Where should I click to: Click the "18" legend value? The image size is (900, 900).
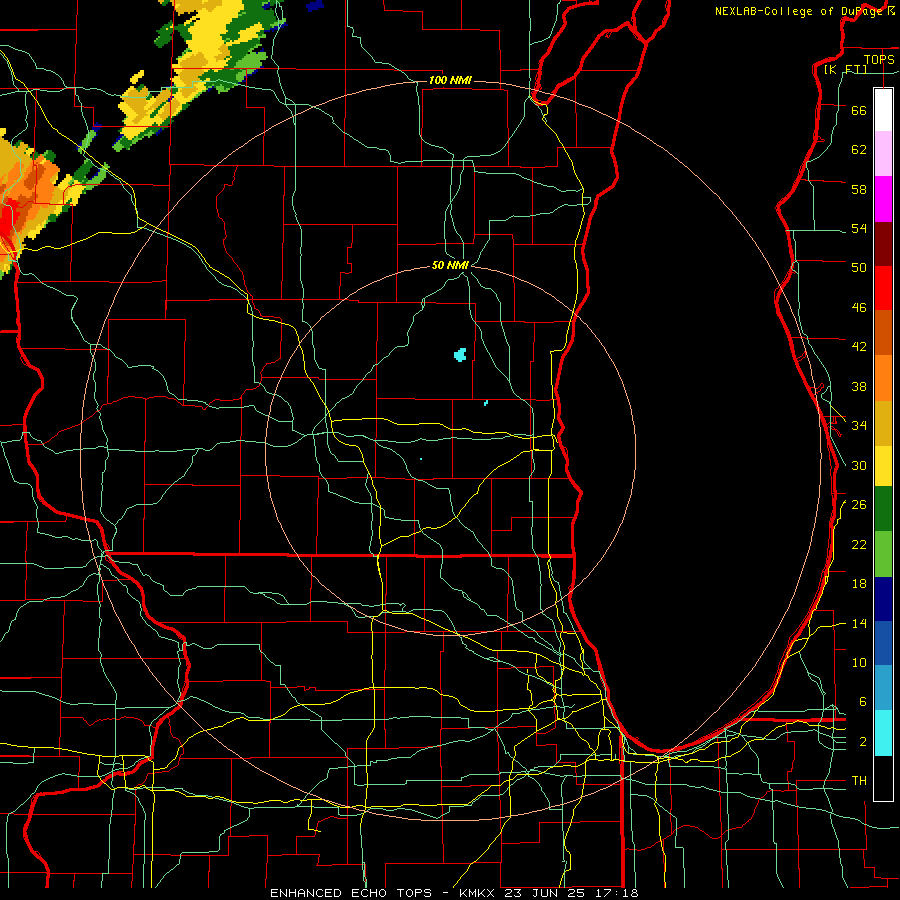[859, 584]
